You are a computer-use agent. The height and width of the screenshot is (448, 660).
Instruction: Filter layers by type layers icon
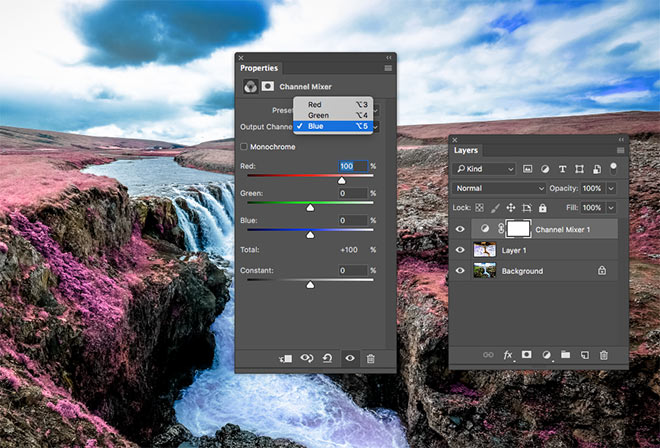(x=562, y=169)
